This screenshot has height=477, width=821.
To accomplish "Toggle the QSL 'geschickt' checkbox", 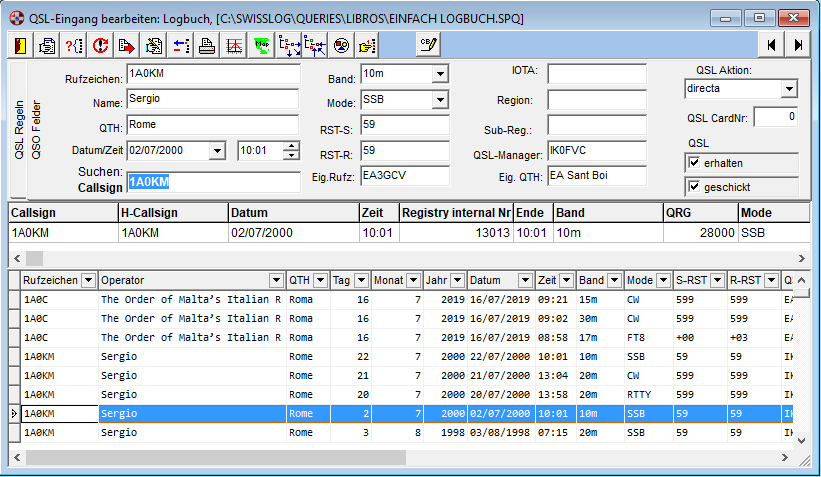I will click(x=695, y=186).
